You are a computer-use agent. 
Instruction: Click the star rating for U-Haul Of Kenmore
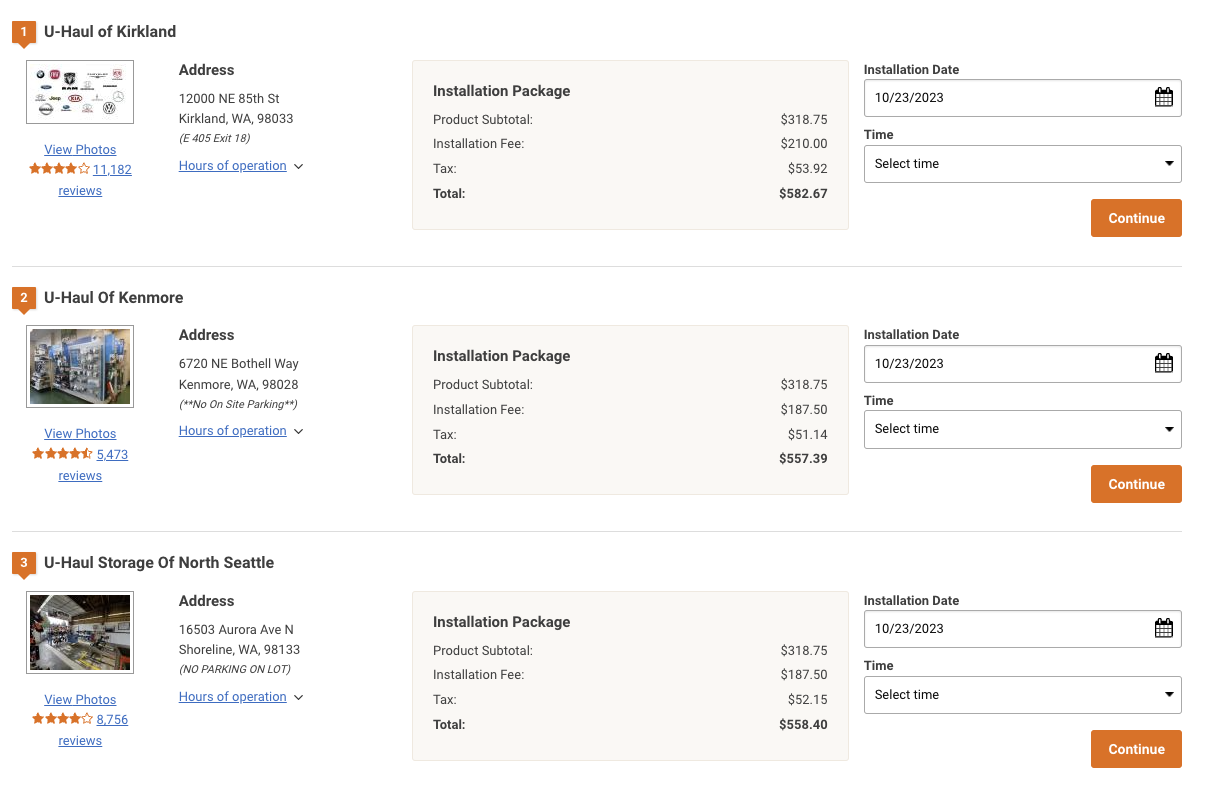(62, 454)
